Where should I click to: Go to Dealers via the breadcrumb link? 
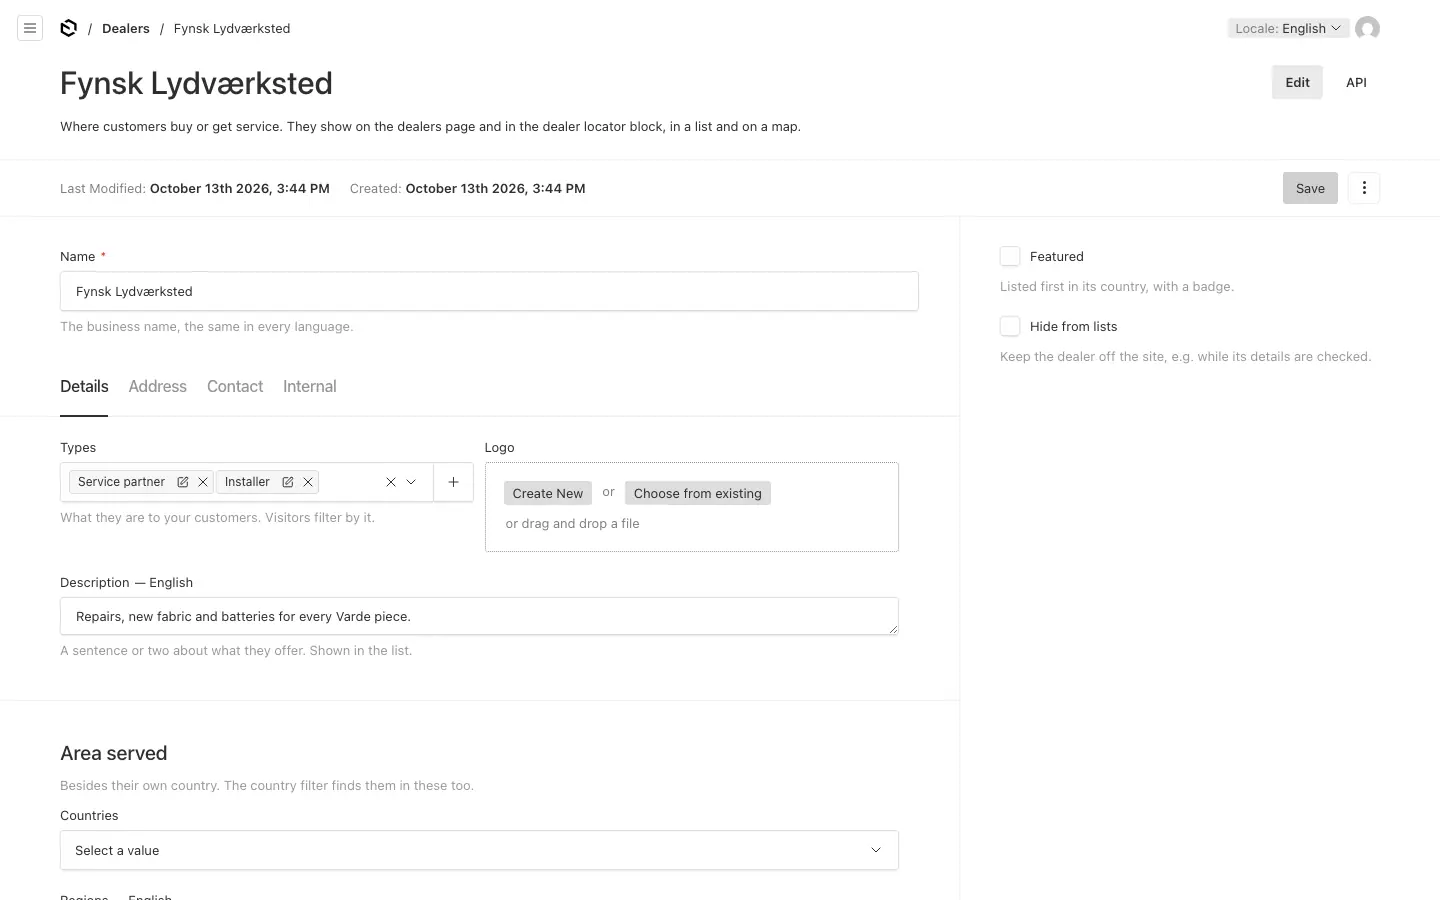[x=126, y=28]
